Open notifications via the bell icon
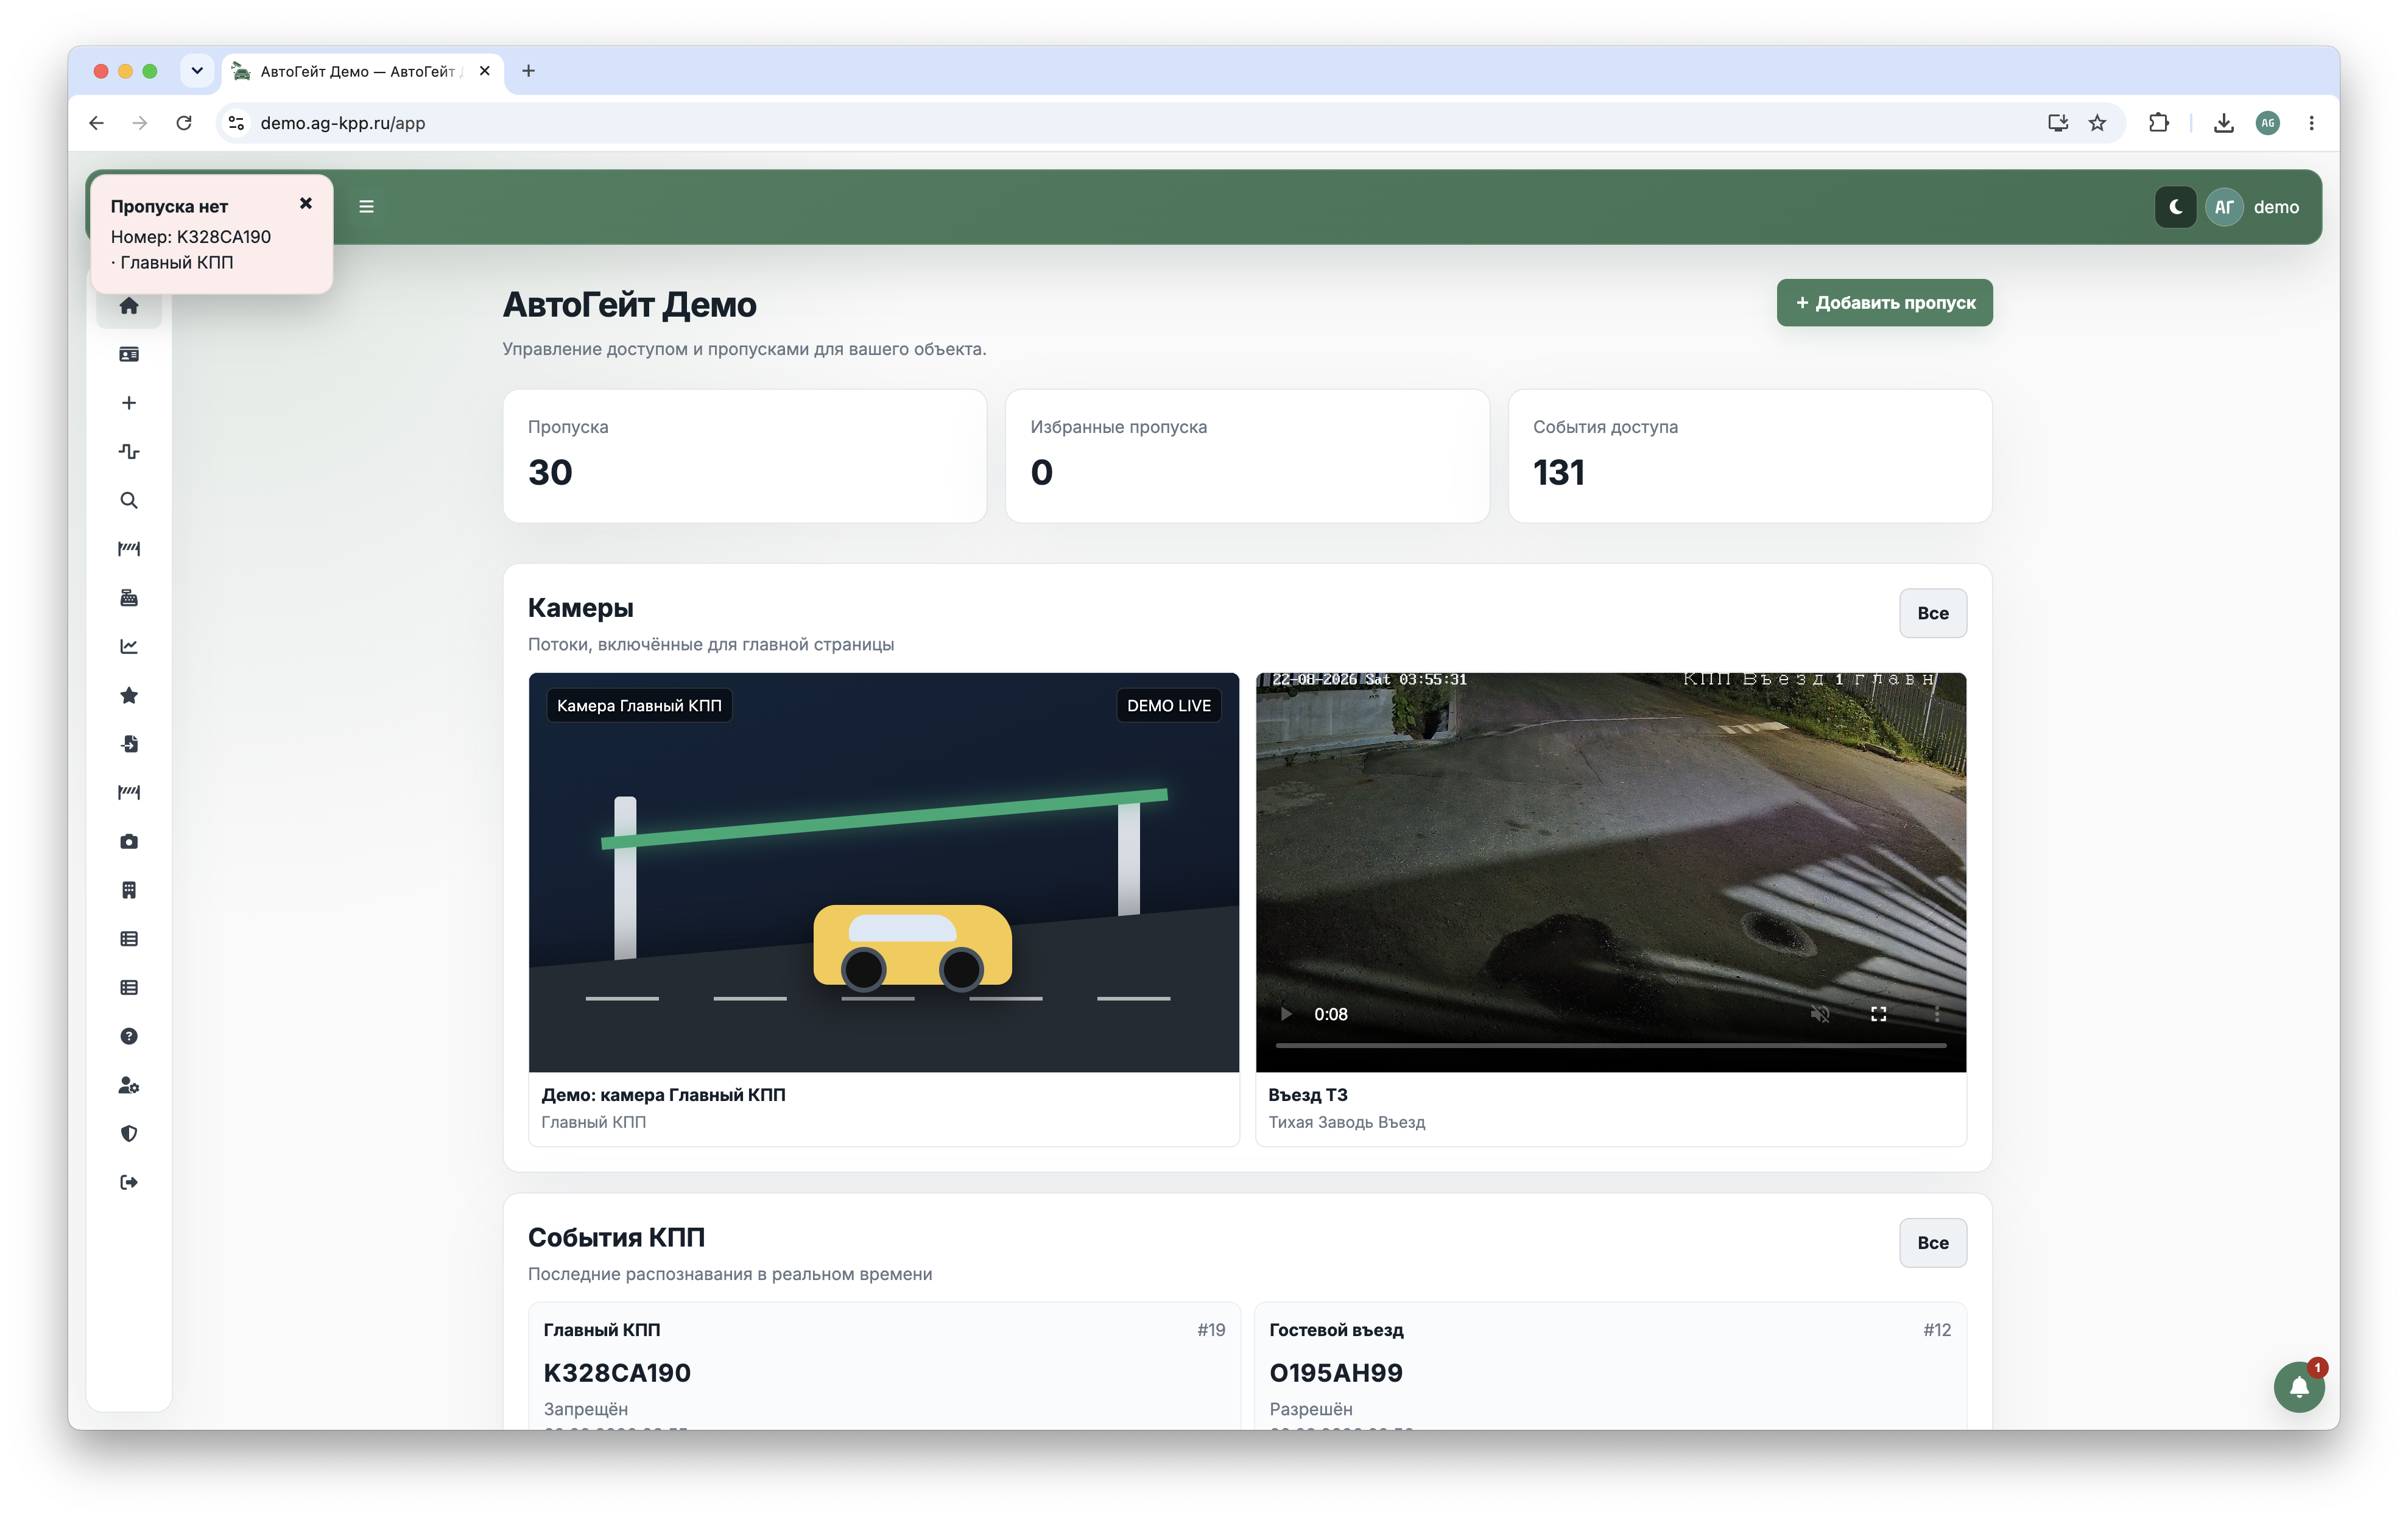The height and width of the screenshot is (1520, 2408). click(x=2298, y=1386)
